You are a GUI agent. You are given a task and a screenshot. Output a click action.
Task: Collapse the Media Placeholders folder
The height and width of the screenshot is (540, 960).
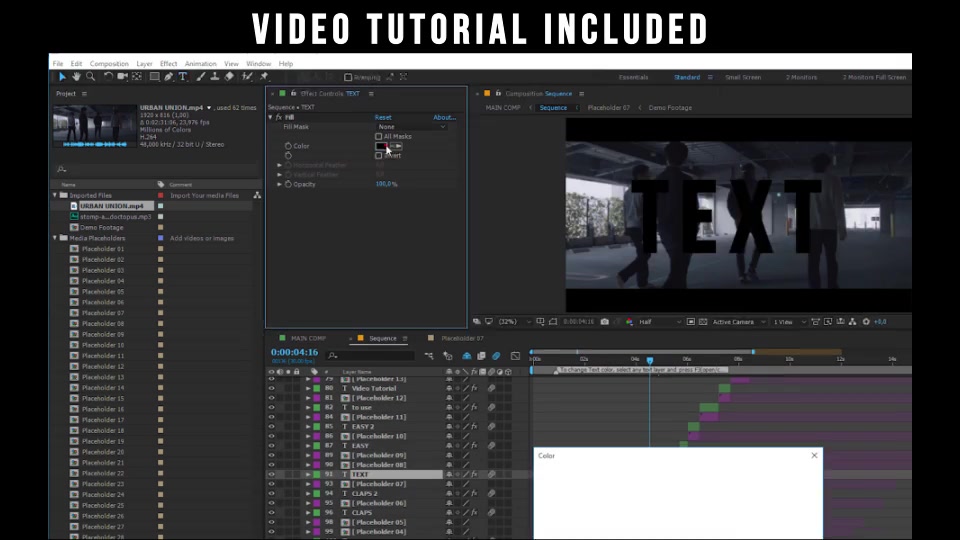tap(54, 238)
